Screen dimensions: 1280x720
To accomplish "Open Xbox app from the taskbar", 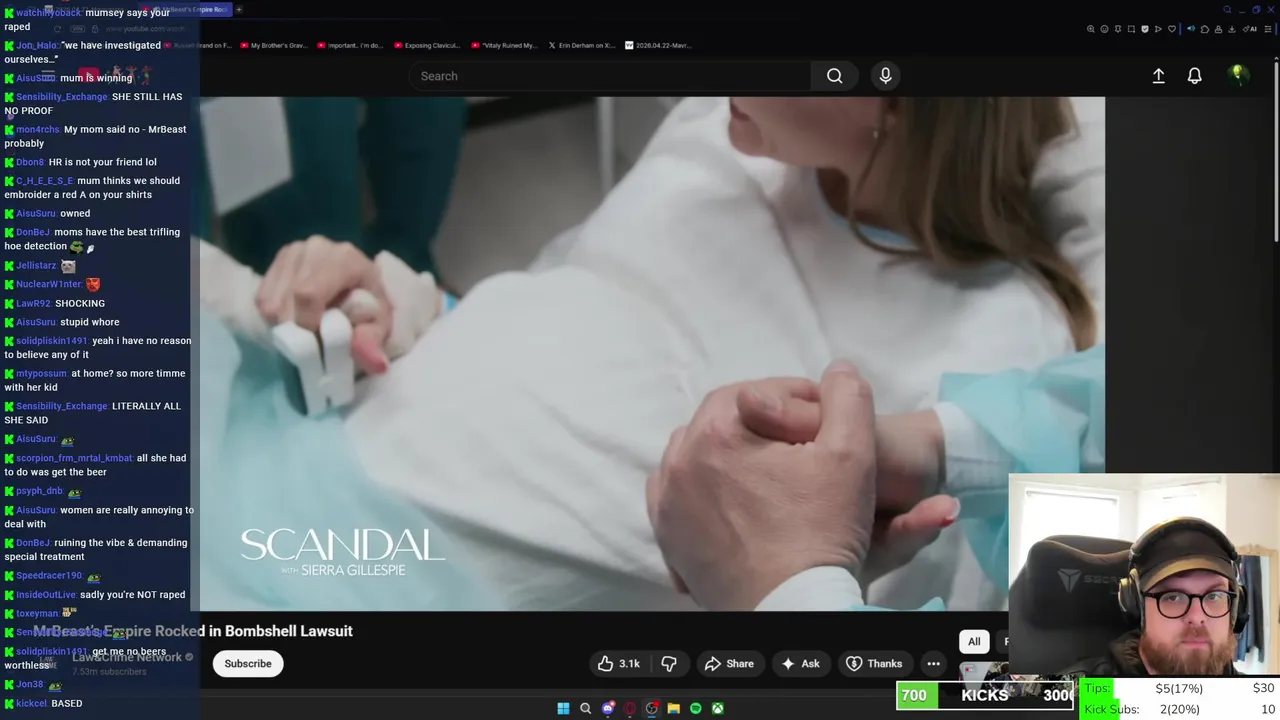I will (718, 708).
